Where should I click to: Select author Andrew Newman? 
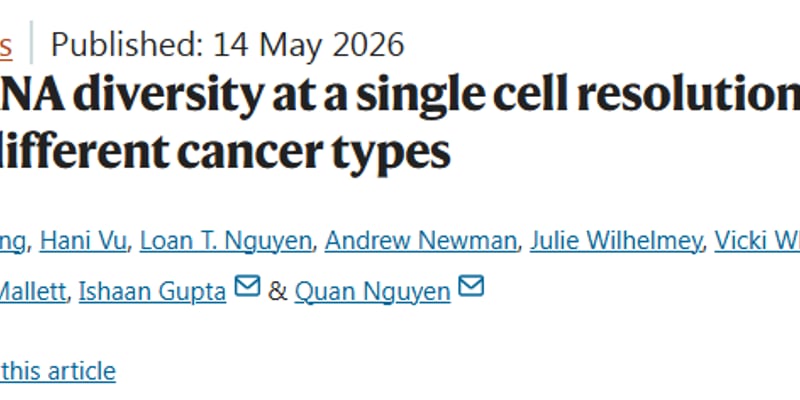(x=421, y=241)
